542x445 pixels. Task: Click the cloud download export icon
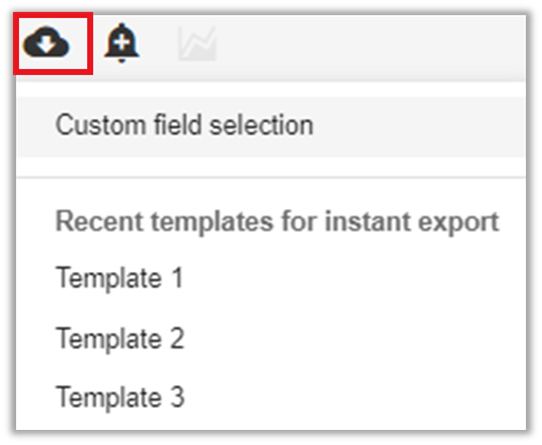[46, 42]
